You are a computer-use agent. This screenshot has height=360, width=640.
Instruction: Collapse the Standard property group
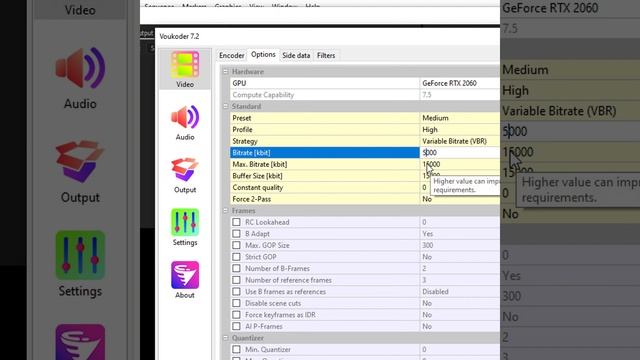point(225,106)
